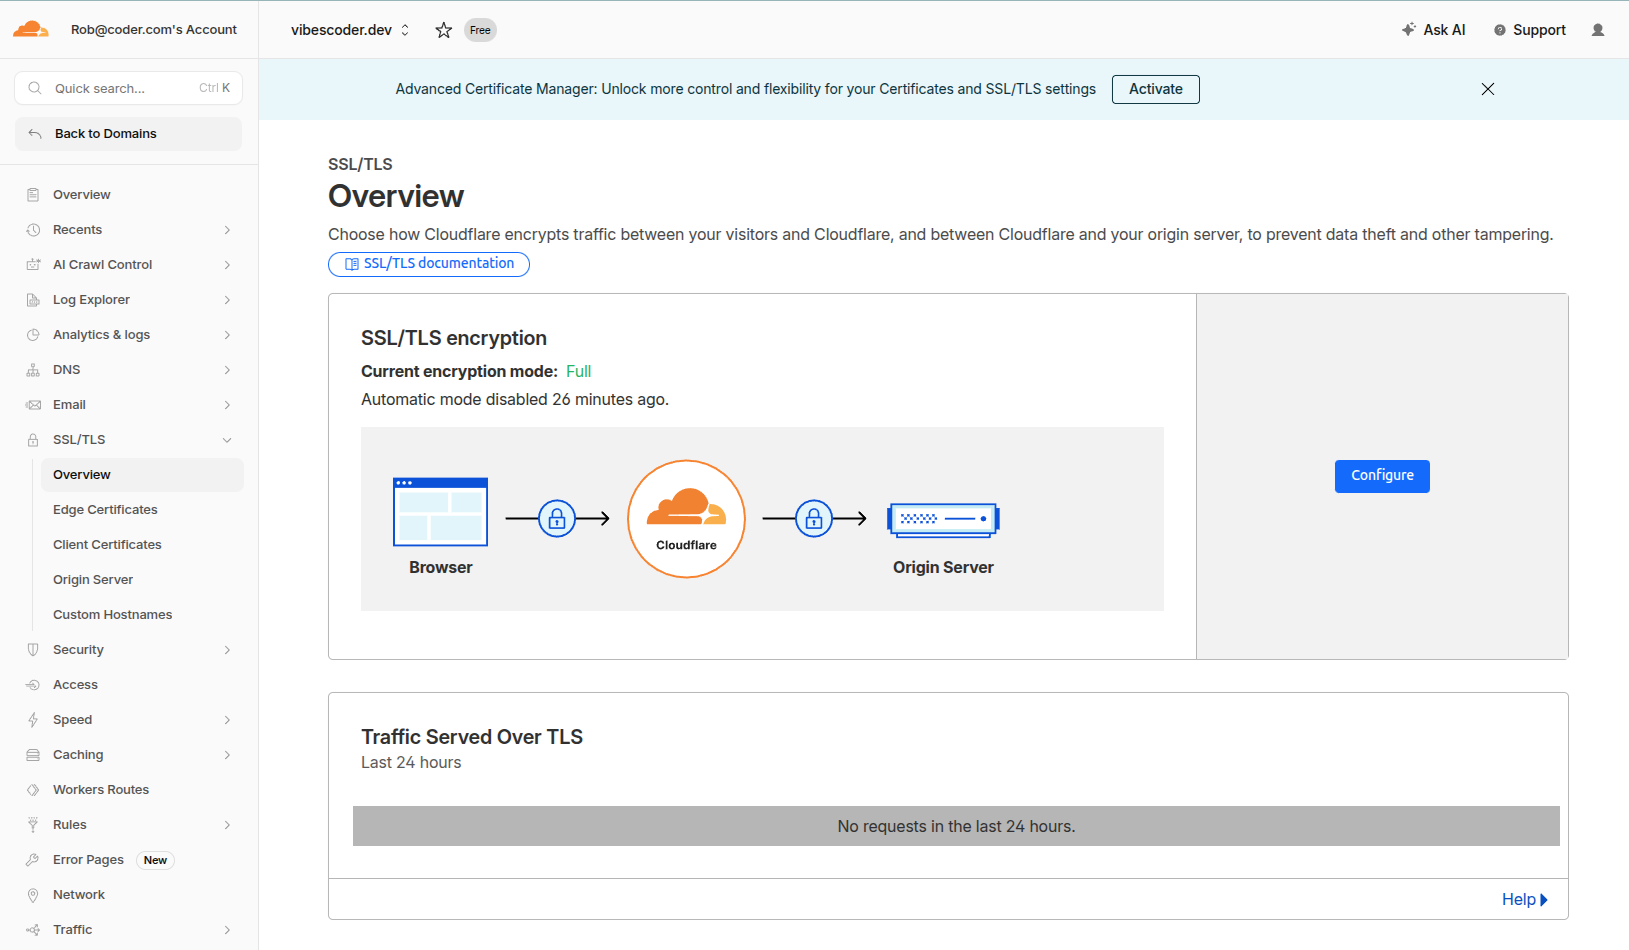The width and height of the screenshot is (1629, 950).
Task: Click the Recents clock icon
Action: (33, 230)
